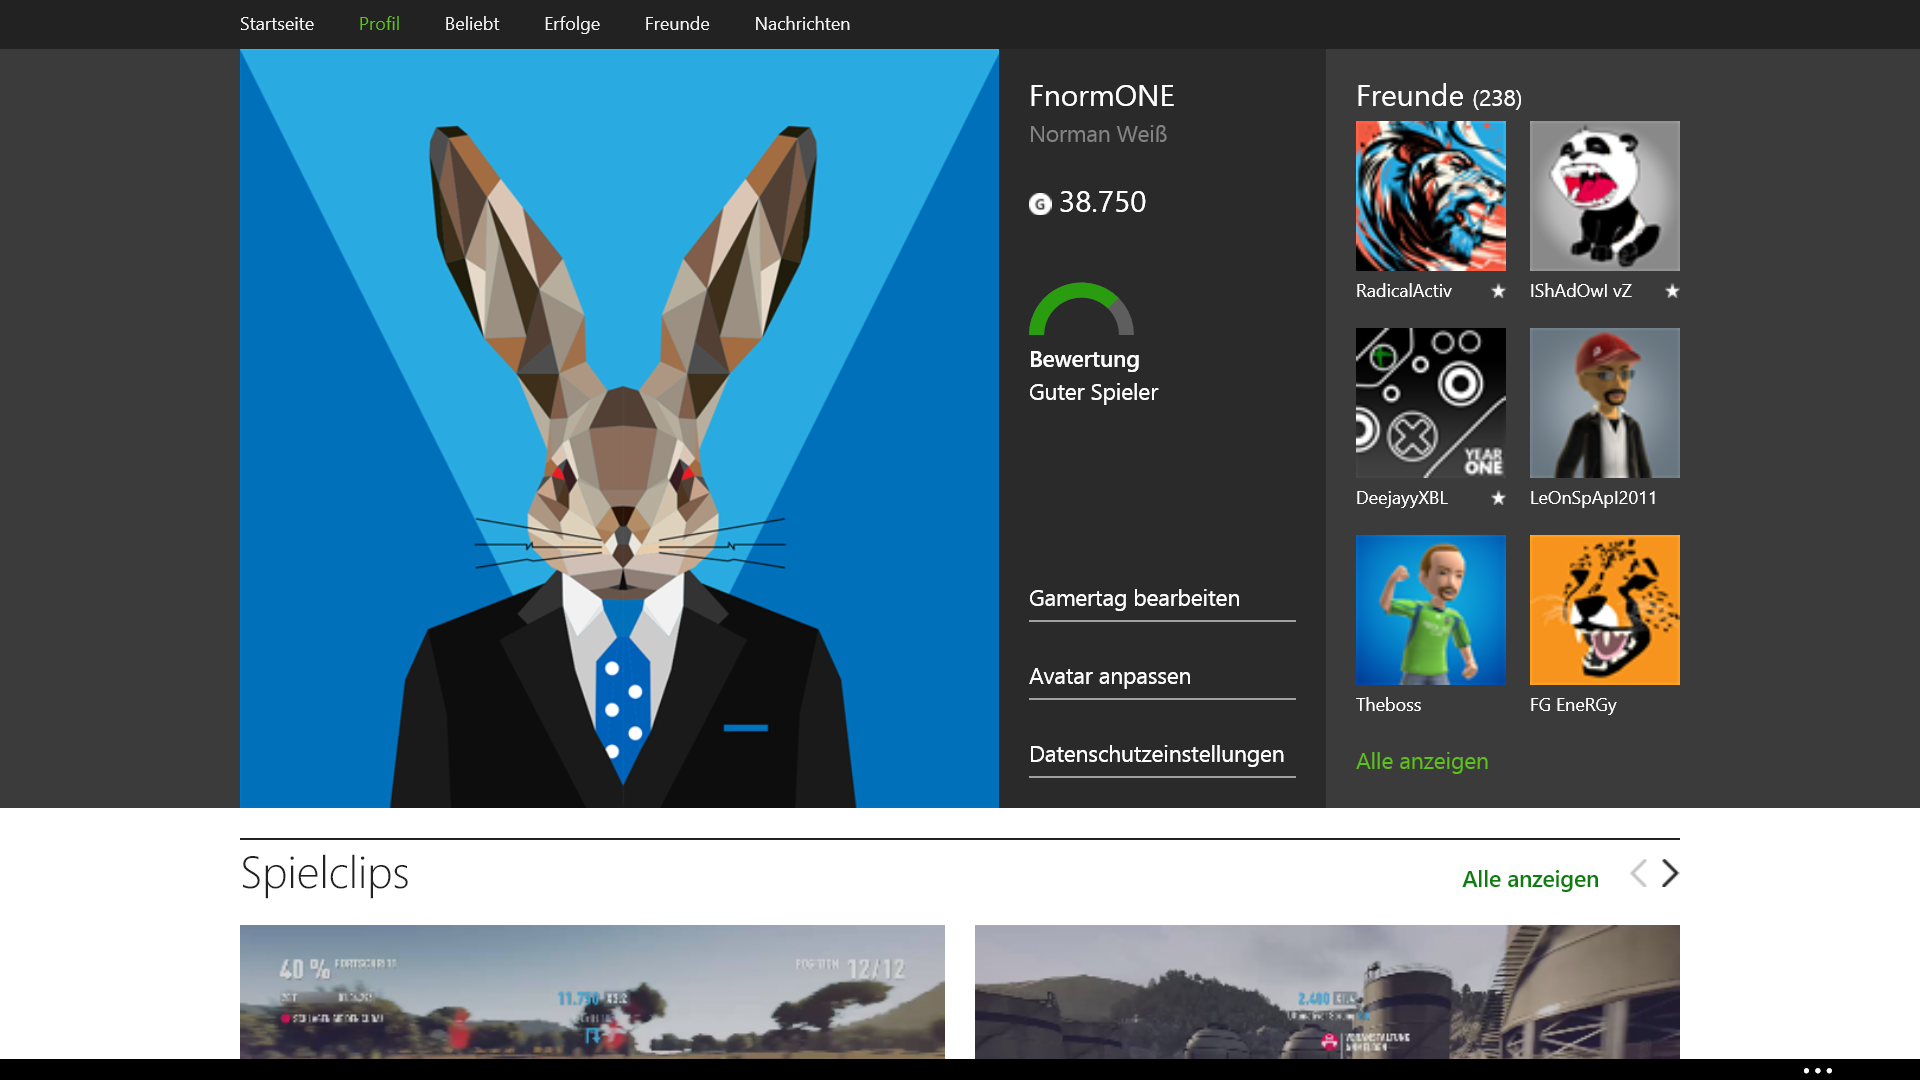Open IShAdOwl vZ panda avatar
This screenshot has width=1920, height=1080.
coord(1604,196)
